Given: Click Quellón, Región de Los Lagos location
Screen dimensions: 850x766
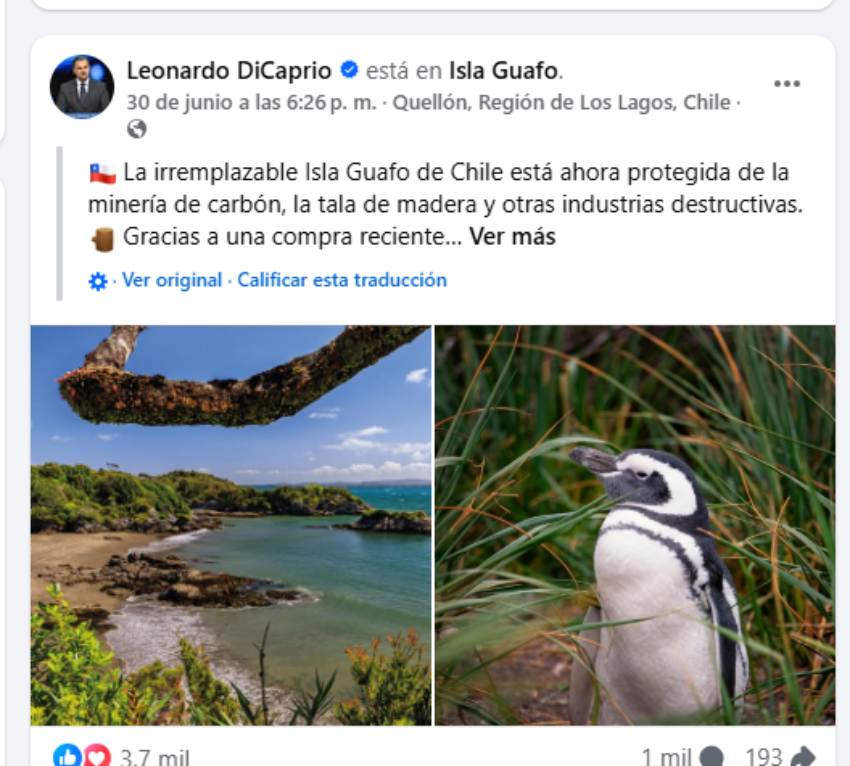Looking at the screenshot, I should click(561, 102).
